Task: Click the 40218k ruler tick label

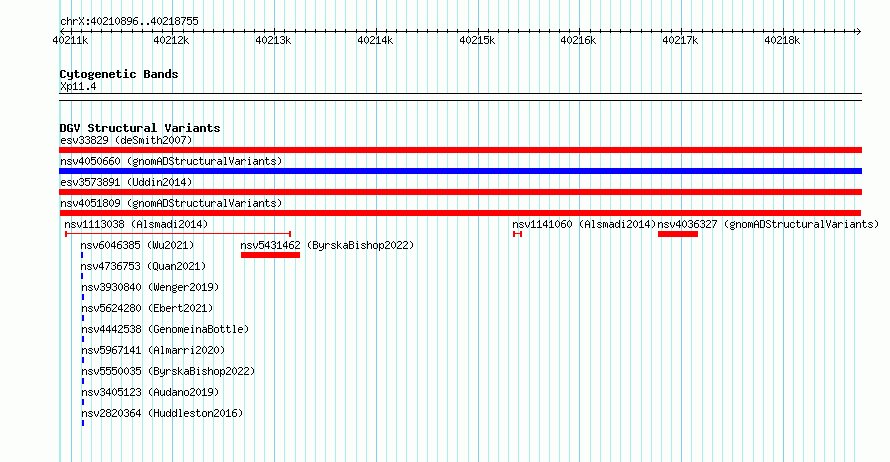Action: (x=782, y=40)
